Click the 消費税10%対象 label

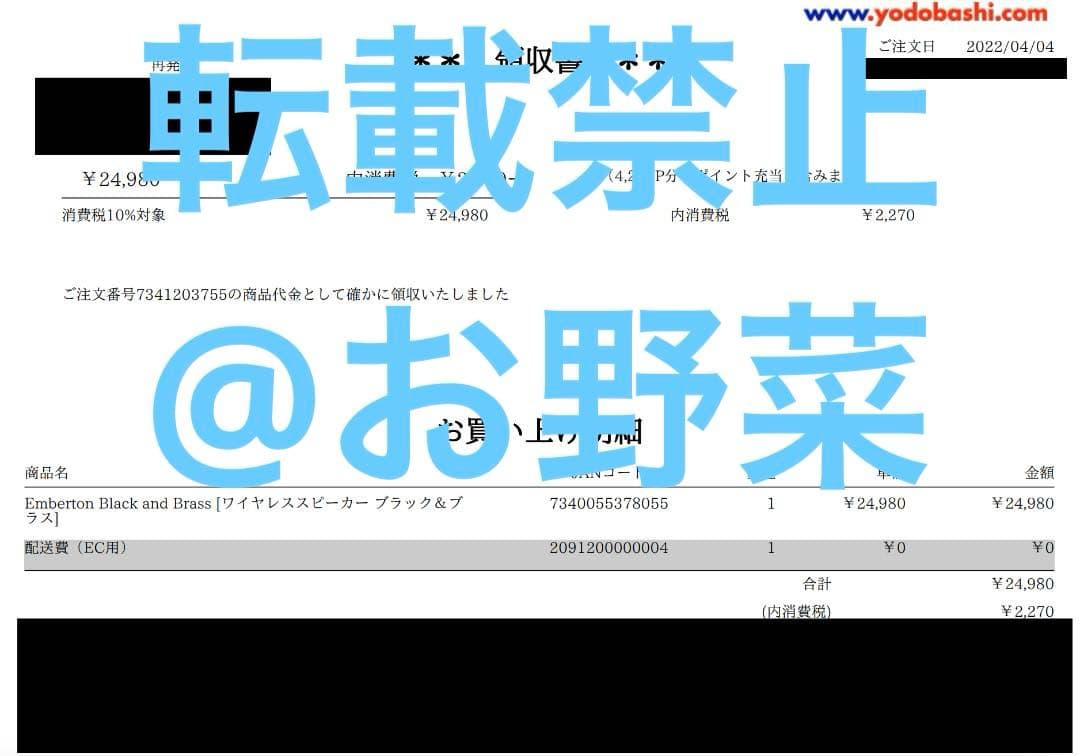[x=114, y=214]
